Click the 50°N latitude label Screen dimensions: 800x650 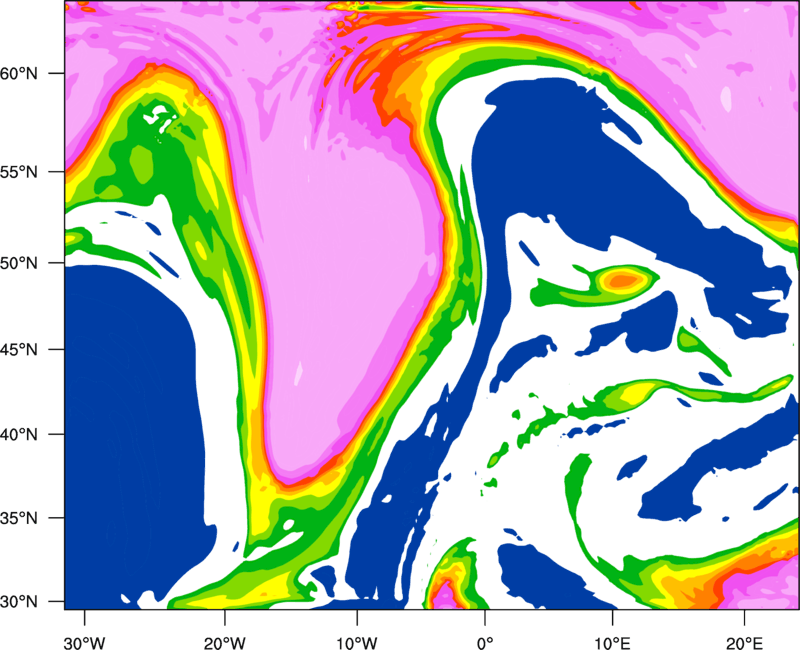19,263
